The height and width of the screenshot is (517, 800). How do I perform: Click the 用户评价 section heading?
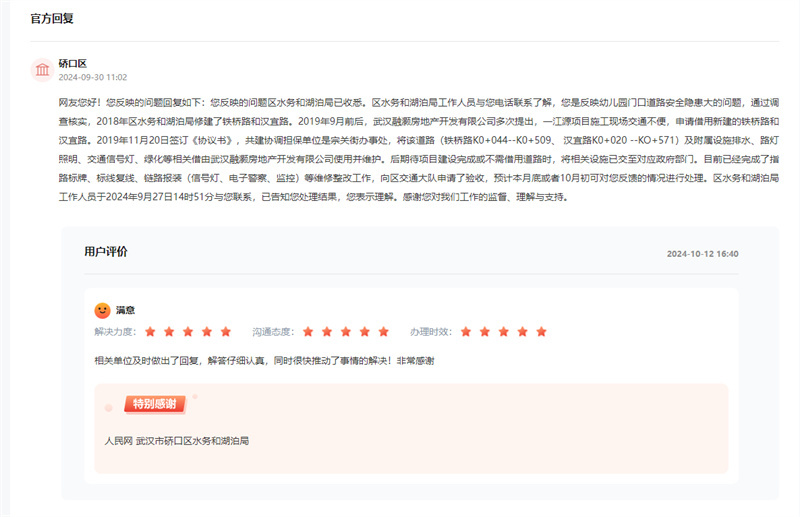tap(106, 252)
